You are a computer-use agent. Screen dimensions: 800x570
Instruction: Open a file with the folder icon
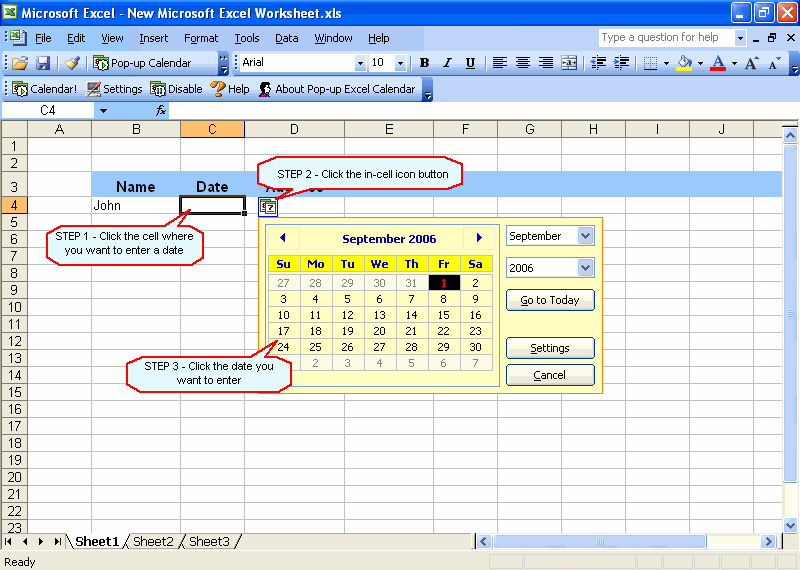[20, 63]
